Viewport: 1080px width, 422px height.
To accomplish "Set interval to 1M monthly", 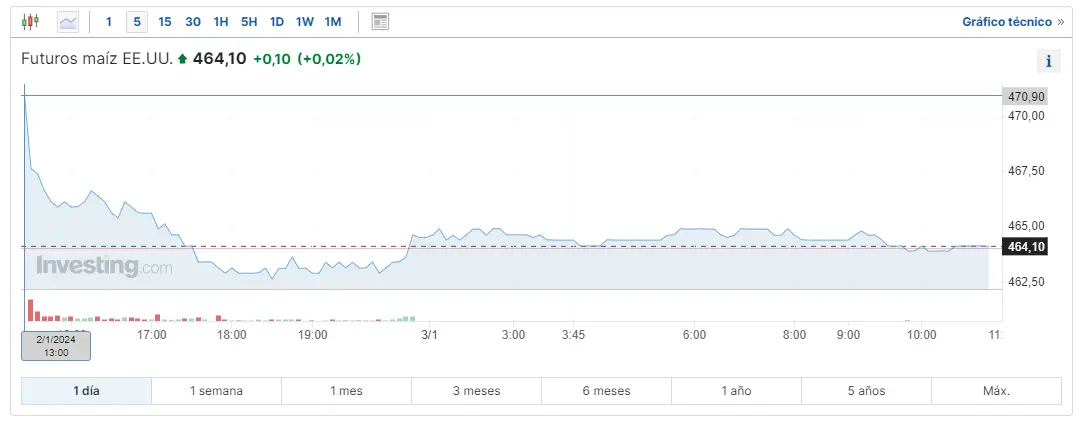I will click(x=333, y=21).
